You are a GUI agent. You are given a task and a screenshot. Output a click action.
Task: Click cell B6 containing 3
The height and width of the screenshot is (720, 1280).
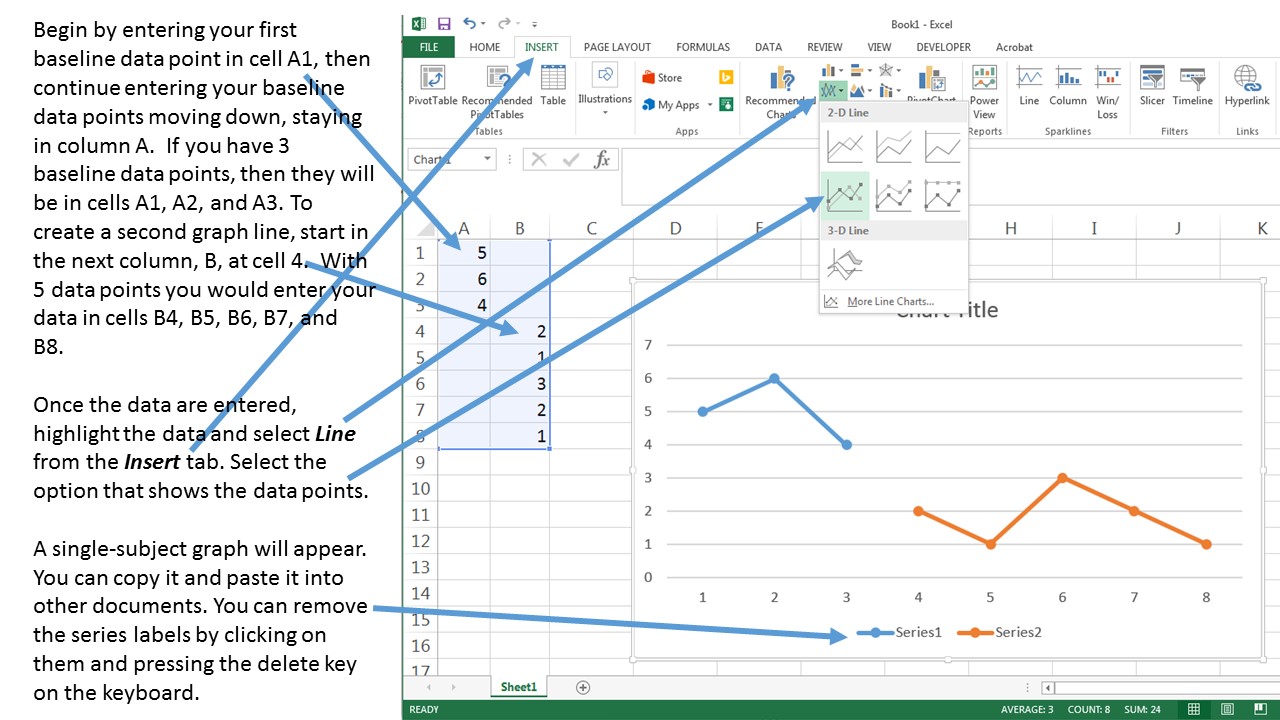(x=520, y=384)
